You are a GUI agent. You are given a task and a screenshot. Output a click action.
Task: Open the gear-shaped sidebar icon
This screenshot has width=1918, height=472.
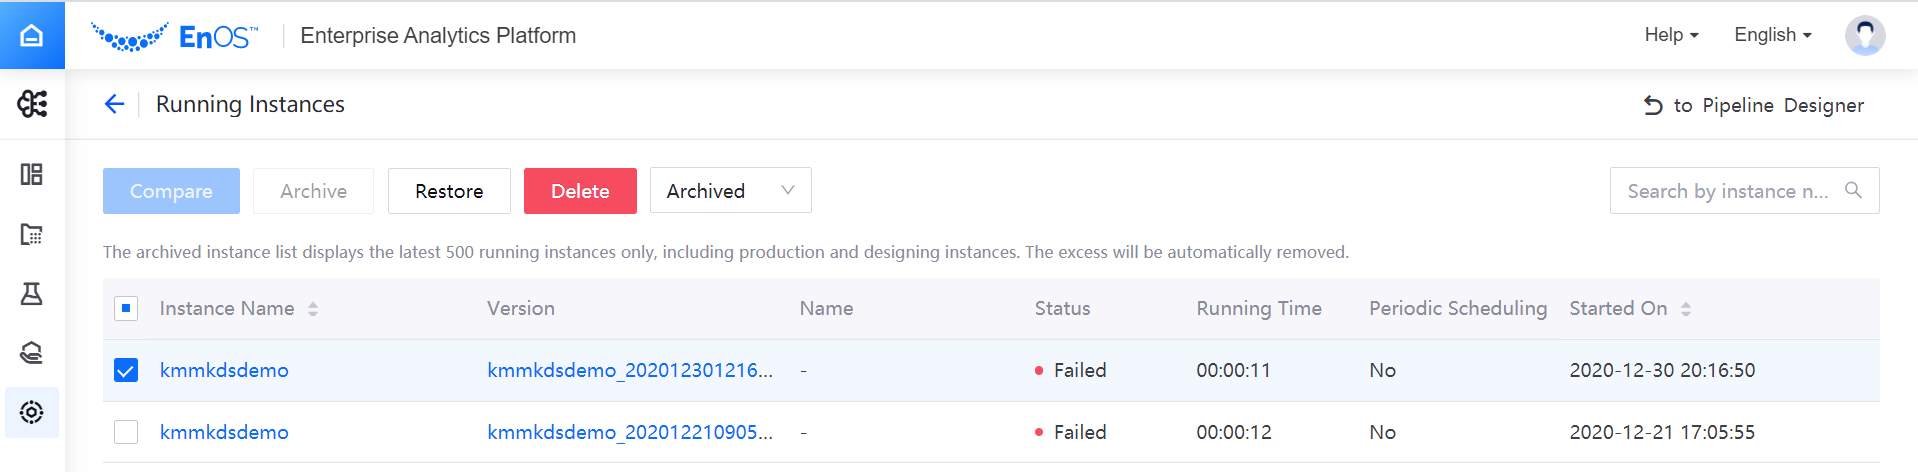32,412
